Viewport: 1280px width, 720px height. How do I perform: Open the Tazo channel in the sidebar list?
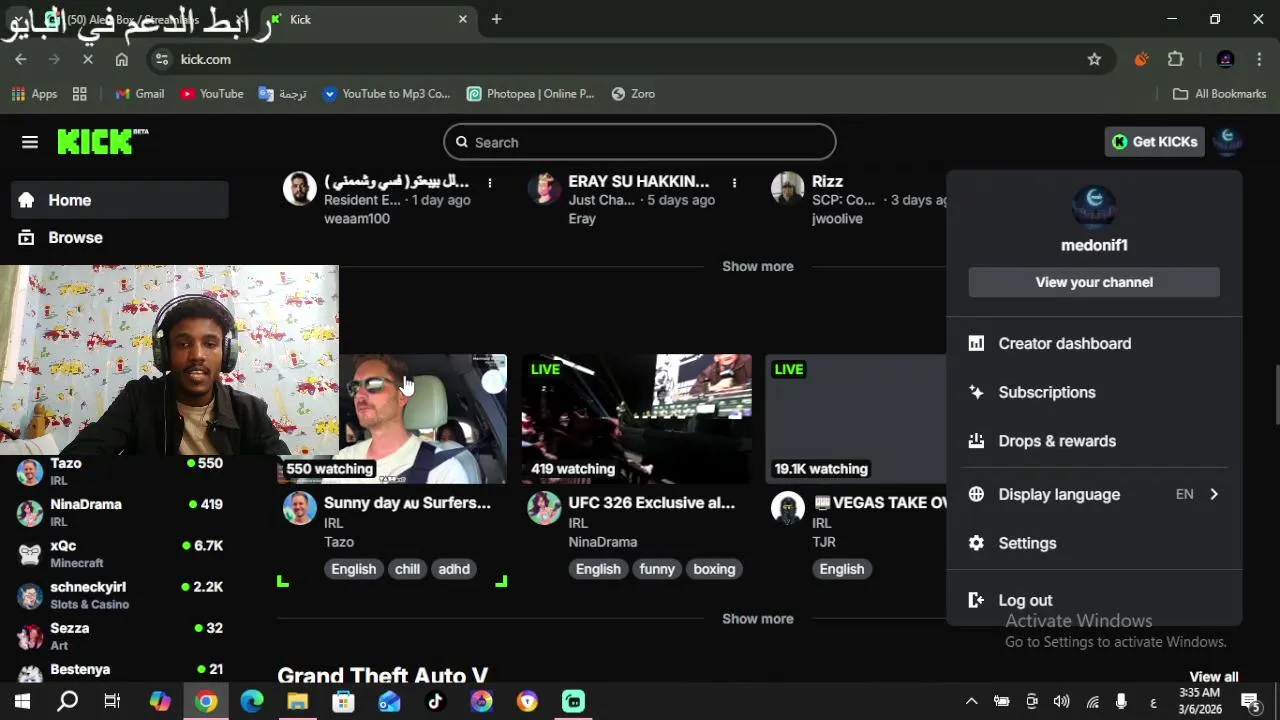[x=120, y=471]
